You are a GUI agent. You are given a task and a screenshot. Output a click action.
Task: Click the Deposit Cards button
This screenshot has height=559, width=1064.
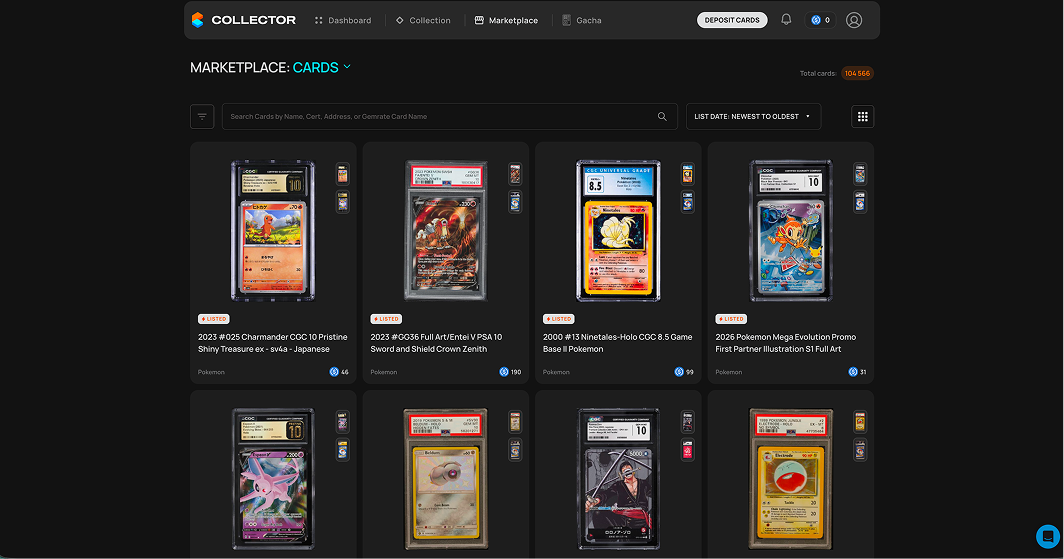[732, 20]
